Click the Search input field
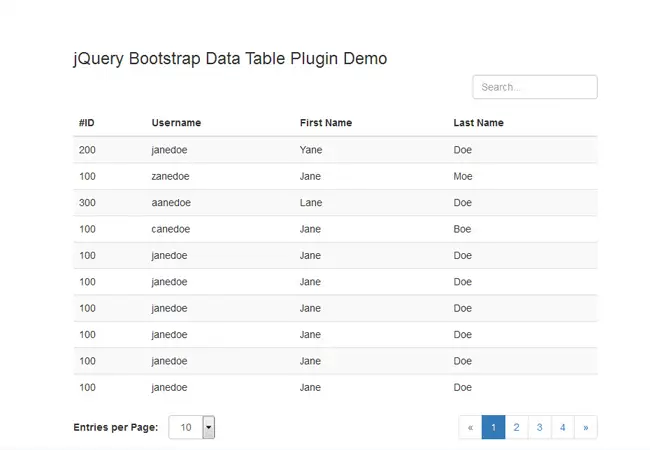Viewport: 650px width, 450px height. pos(534,87)
